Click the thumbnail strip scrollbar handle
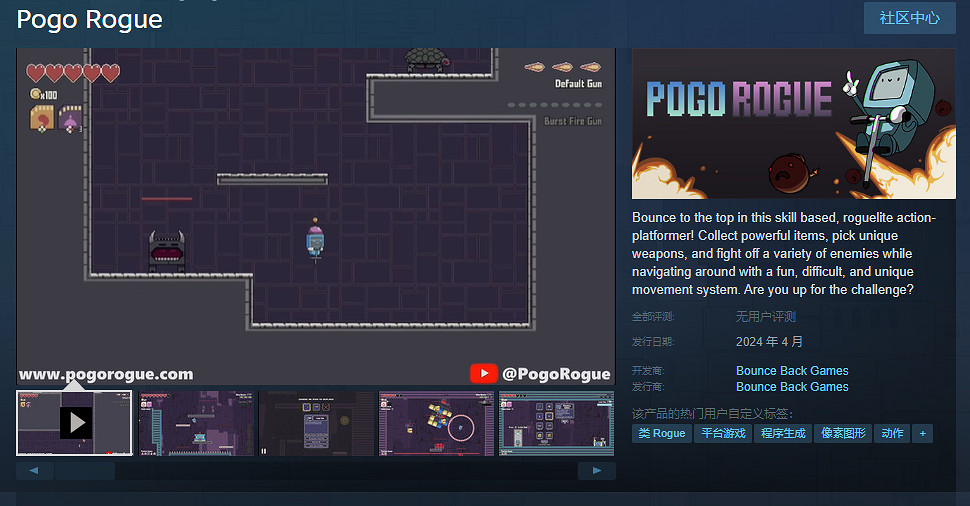The width and height of the screenshot is (970, 506). [85, 471]
